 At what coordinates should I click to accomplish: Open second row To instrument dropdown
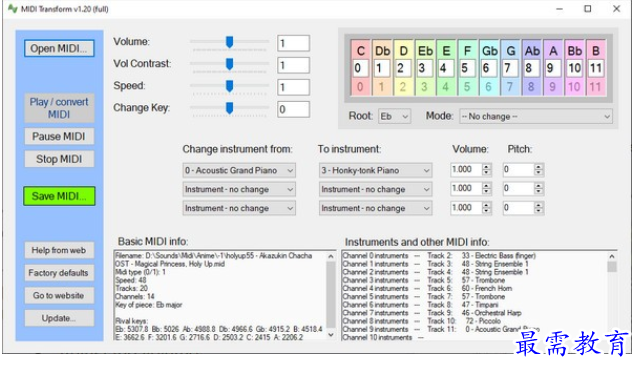(x=375, y=189)
